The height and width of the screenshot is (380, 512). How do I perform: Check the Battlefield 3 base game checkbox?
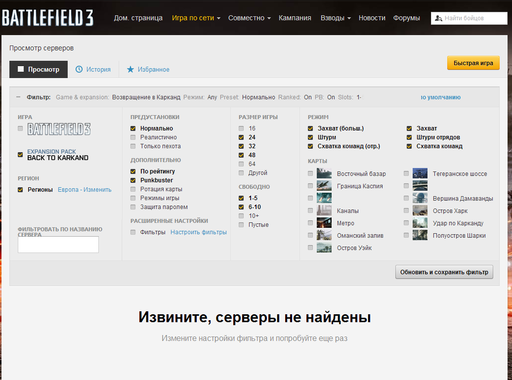20,128
